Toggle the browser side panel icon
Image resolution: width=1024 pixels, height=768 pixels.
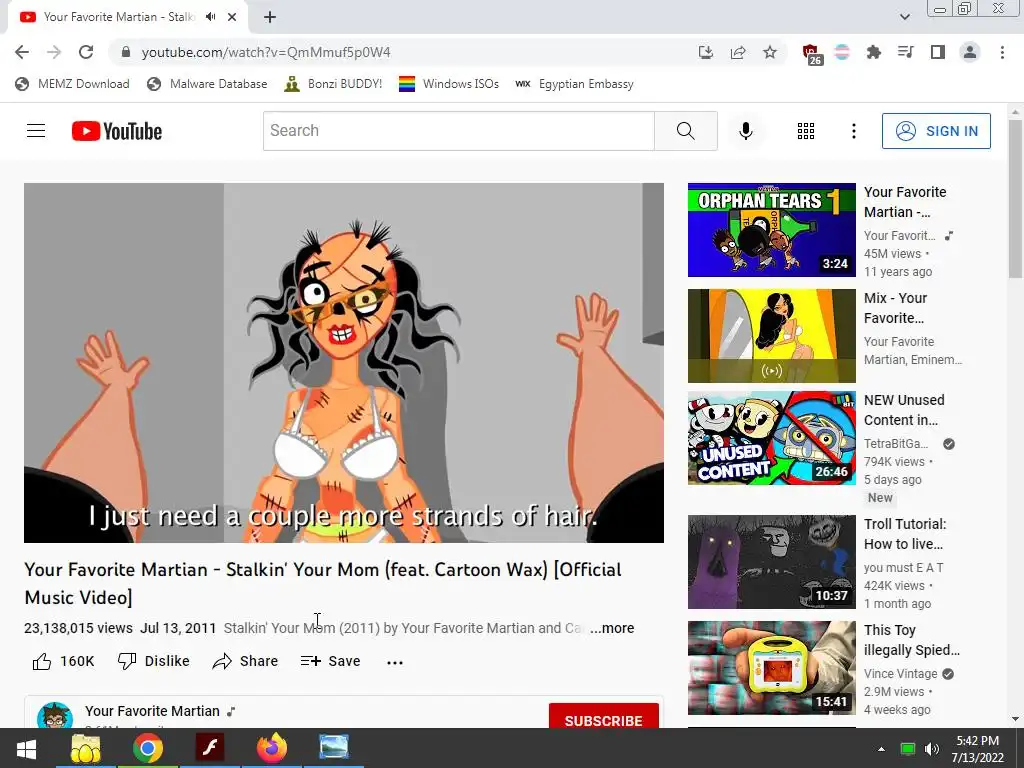(938, 52)
